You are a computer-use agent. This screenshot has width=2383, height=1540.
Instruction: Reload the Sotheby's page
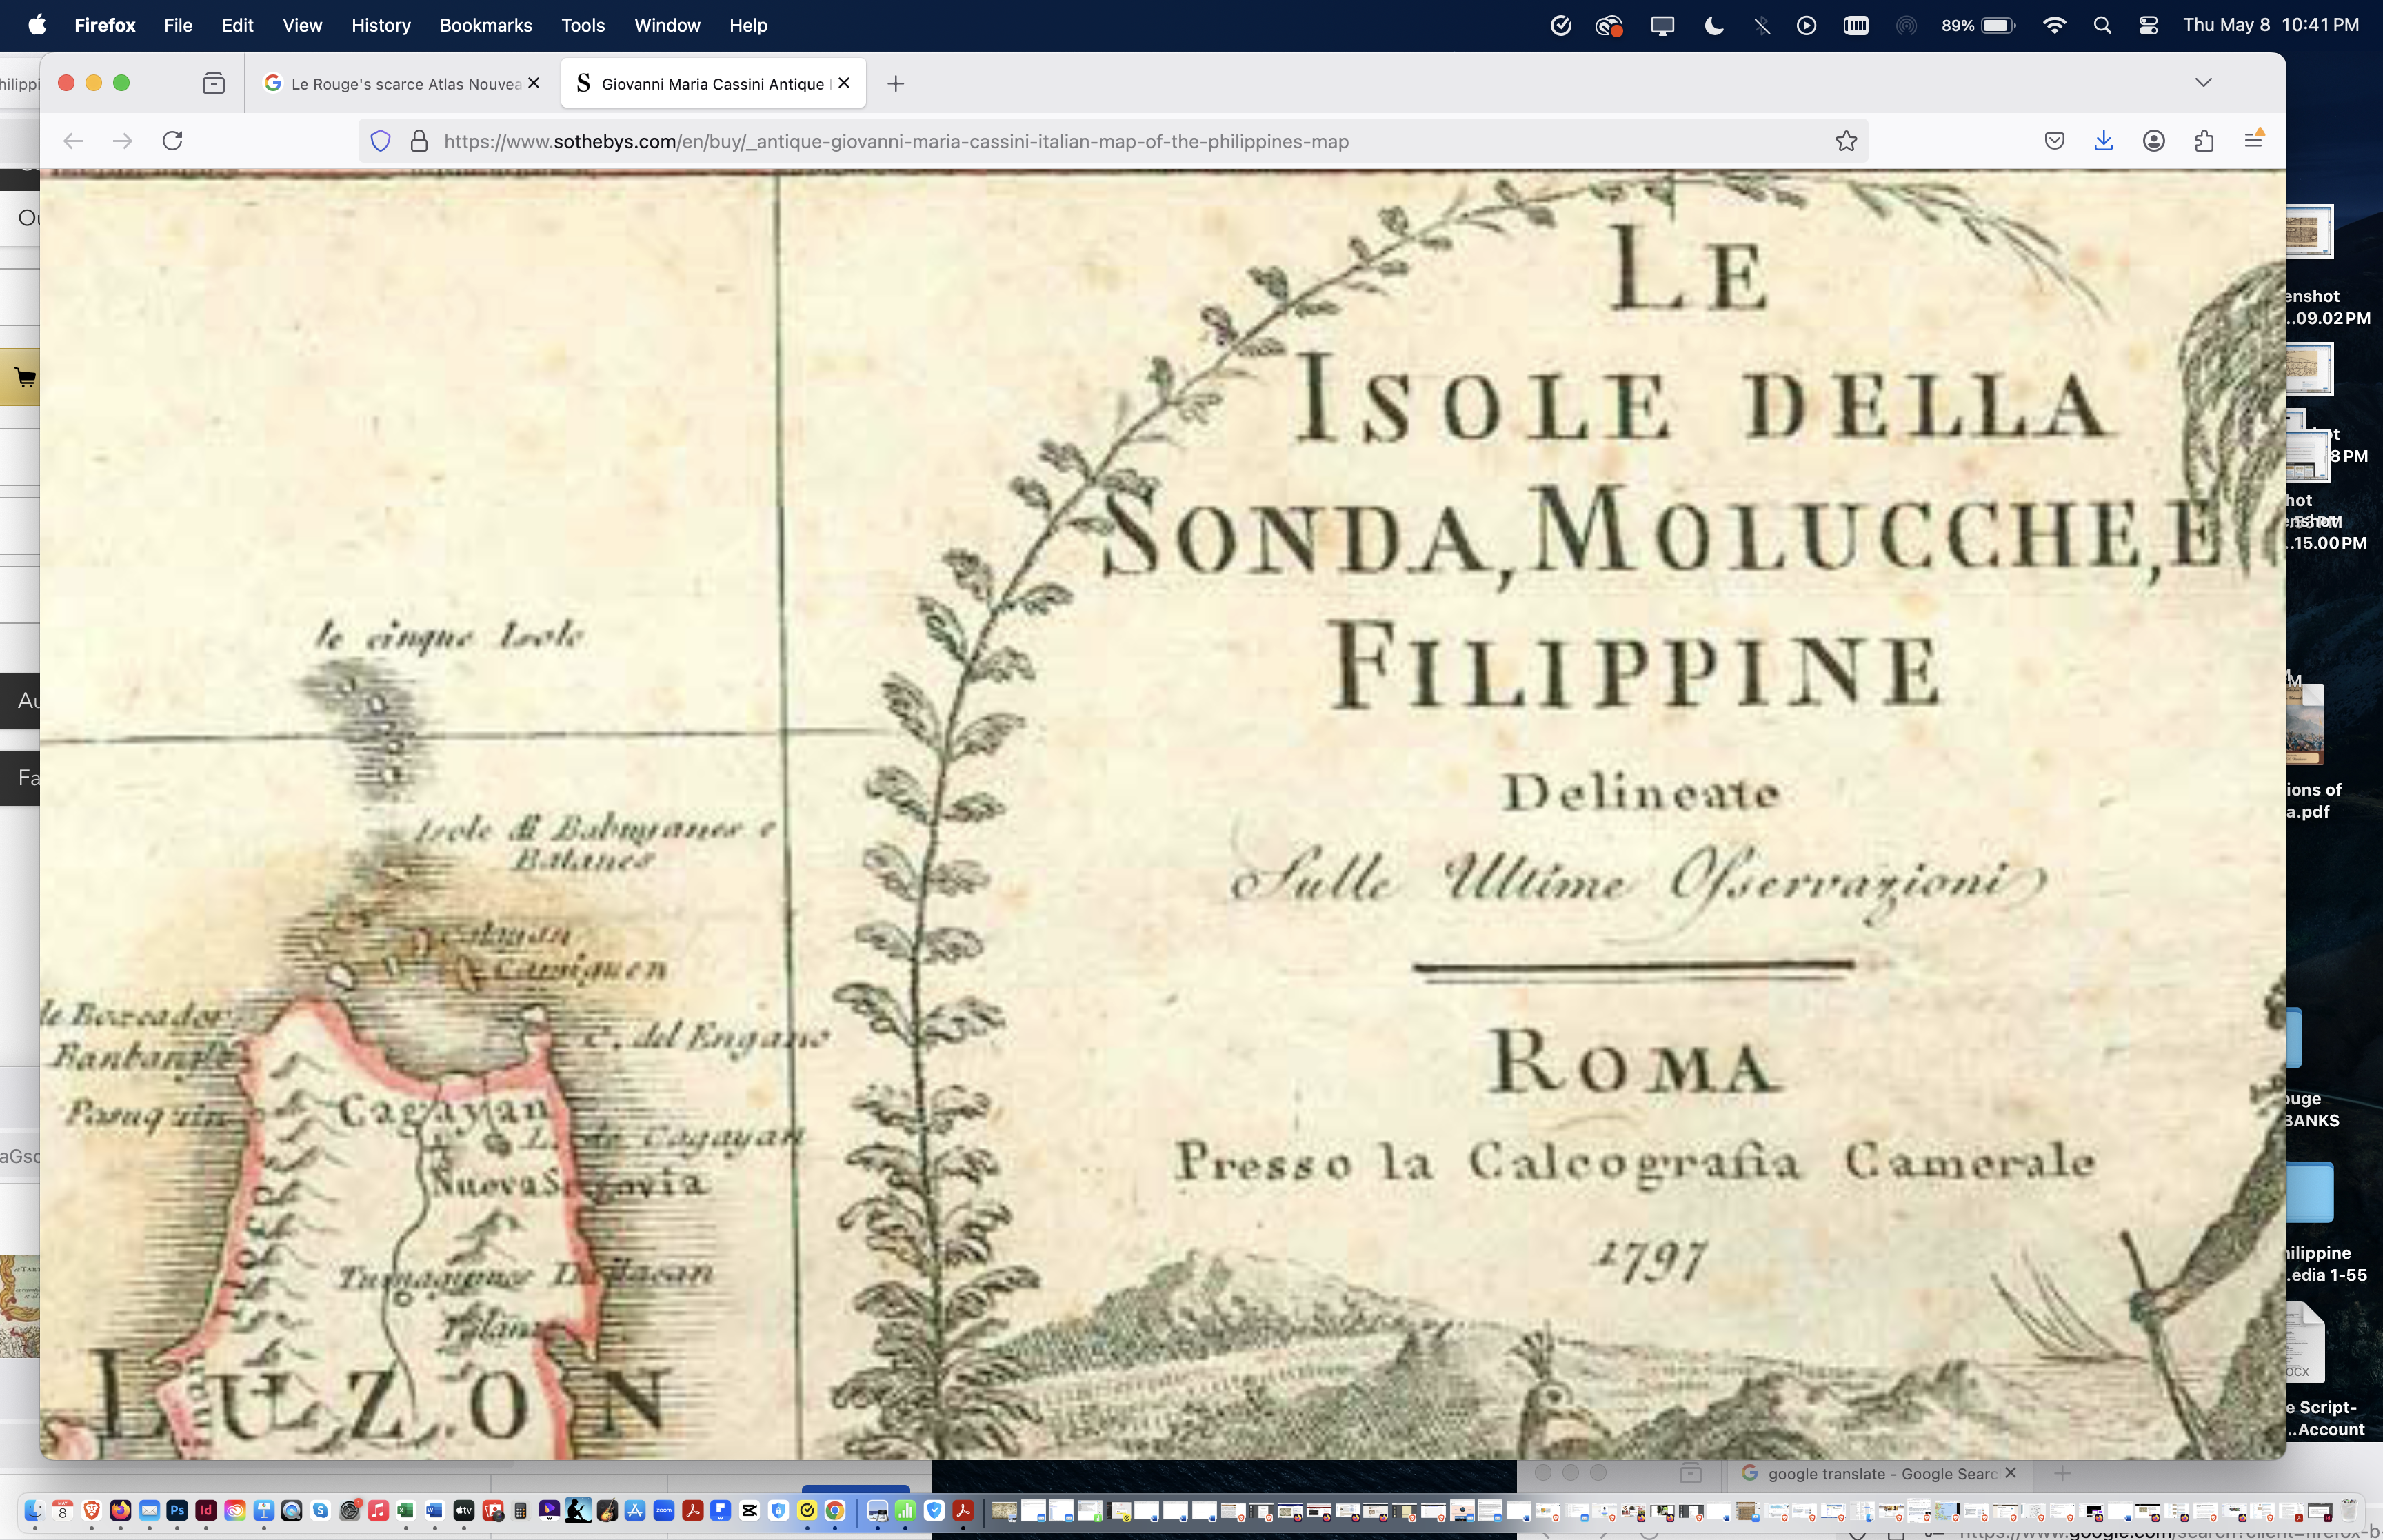click(x=172, y=141)
